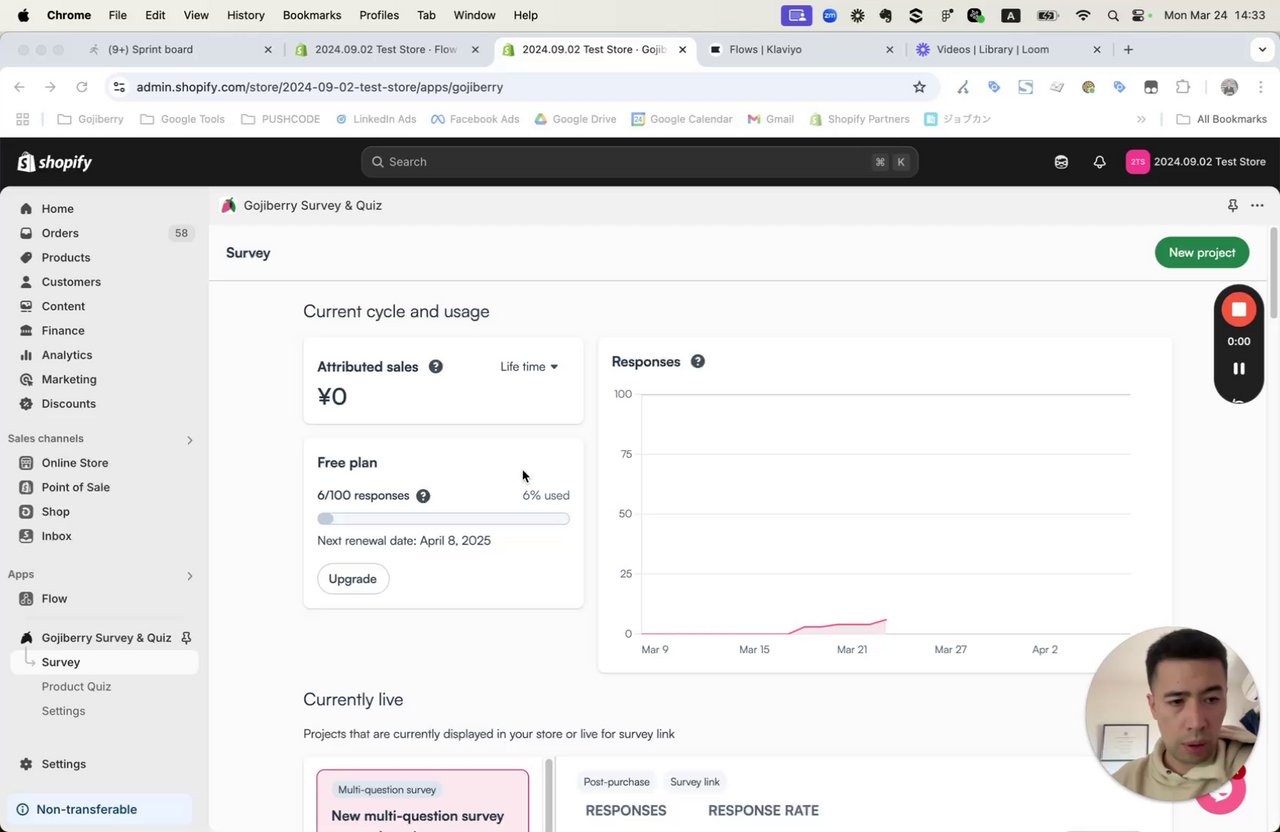Image resolution: width=1280 pixels, height=832 pixels.
Task: Click the help icon beside Attributed sales
Action: pyautogui.click(x=435, y=367)
